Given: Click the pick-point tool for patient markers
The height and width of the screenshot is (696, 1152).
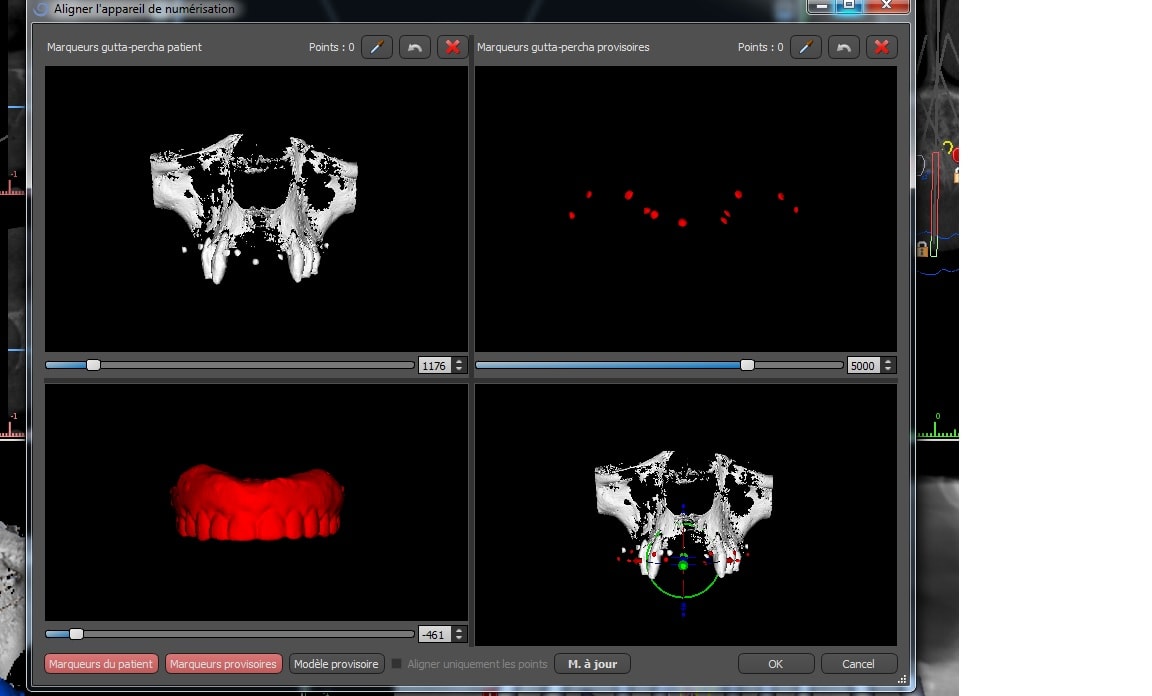Looking at the screenshot, I should click(376, 47).
